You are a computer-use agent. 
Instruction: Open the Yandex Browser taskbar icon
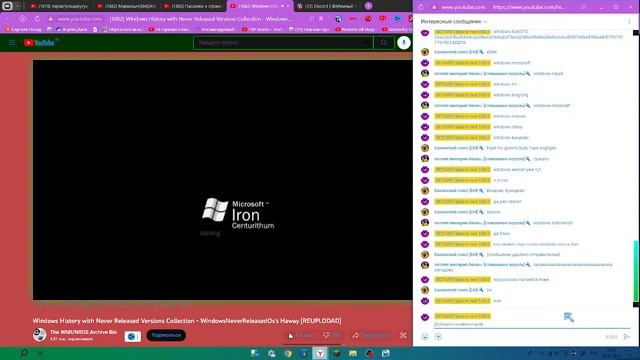[x=320, y=353]
